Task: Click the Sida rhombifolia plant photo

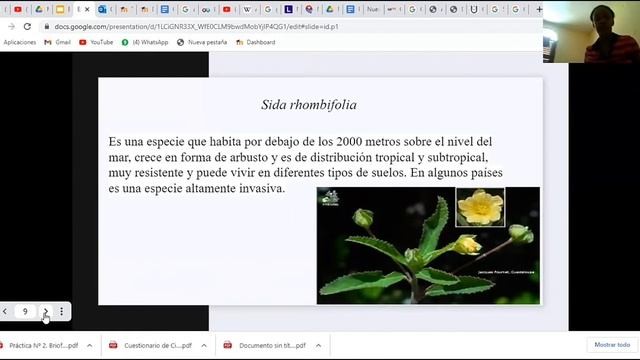Action: click(x=428, y=246)
